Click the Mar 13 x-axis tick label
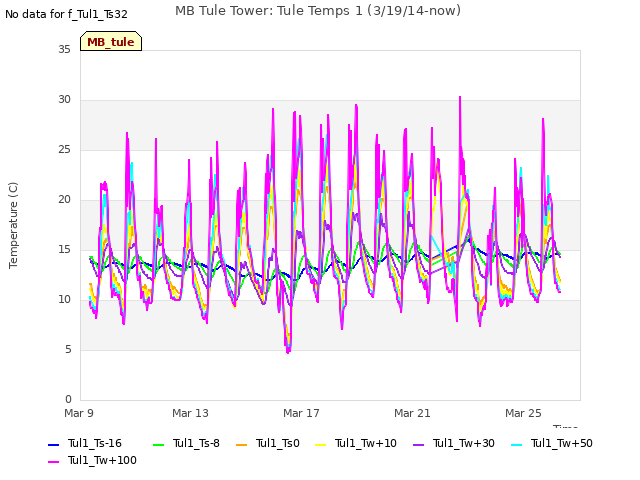 pyautogui.click(x=190, y=413)
